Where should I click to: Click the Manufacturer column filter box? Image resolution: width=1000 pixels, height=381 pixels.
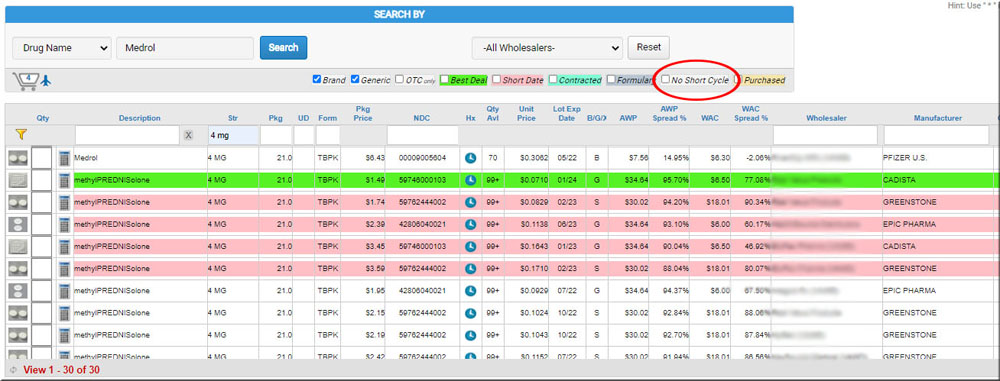point(936,135)
